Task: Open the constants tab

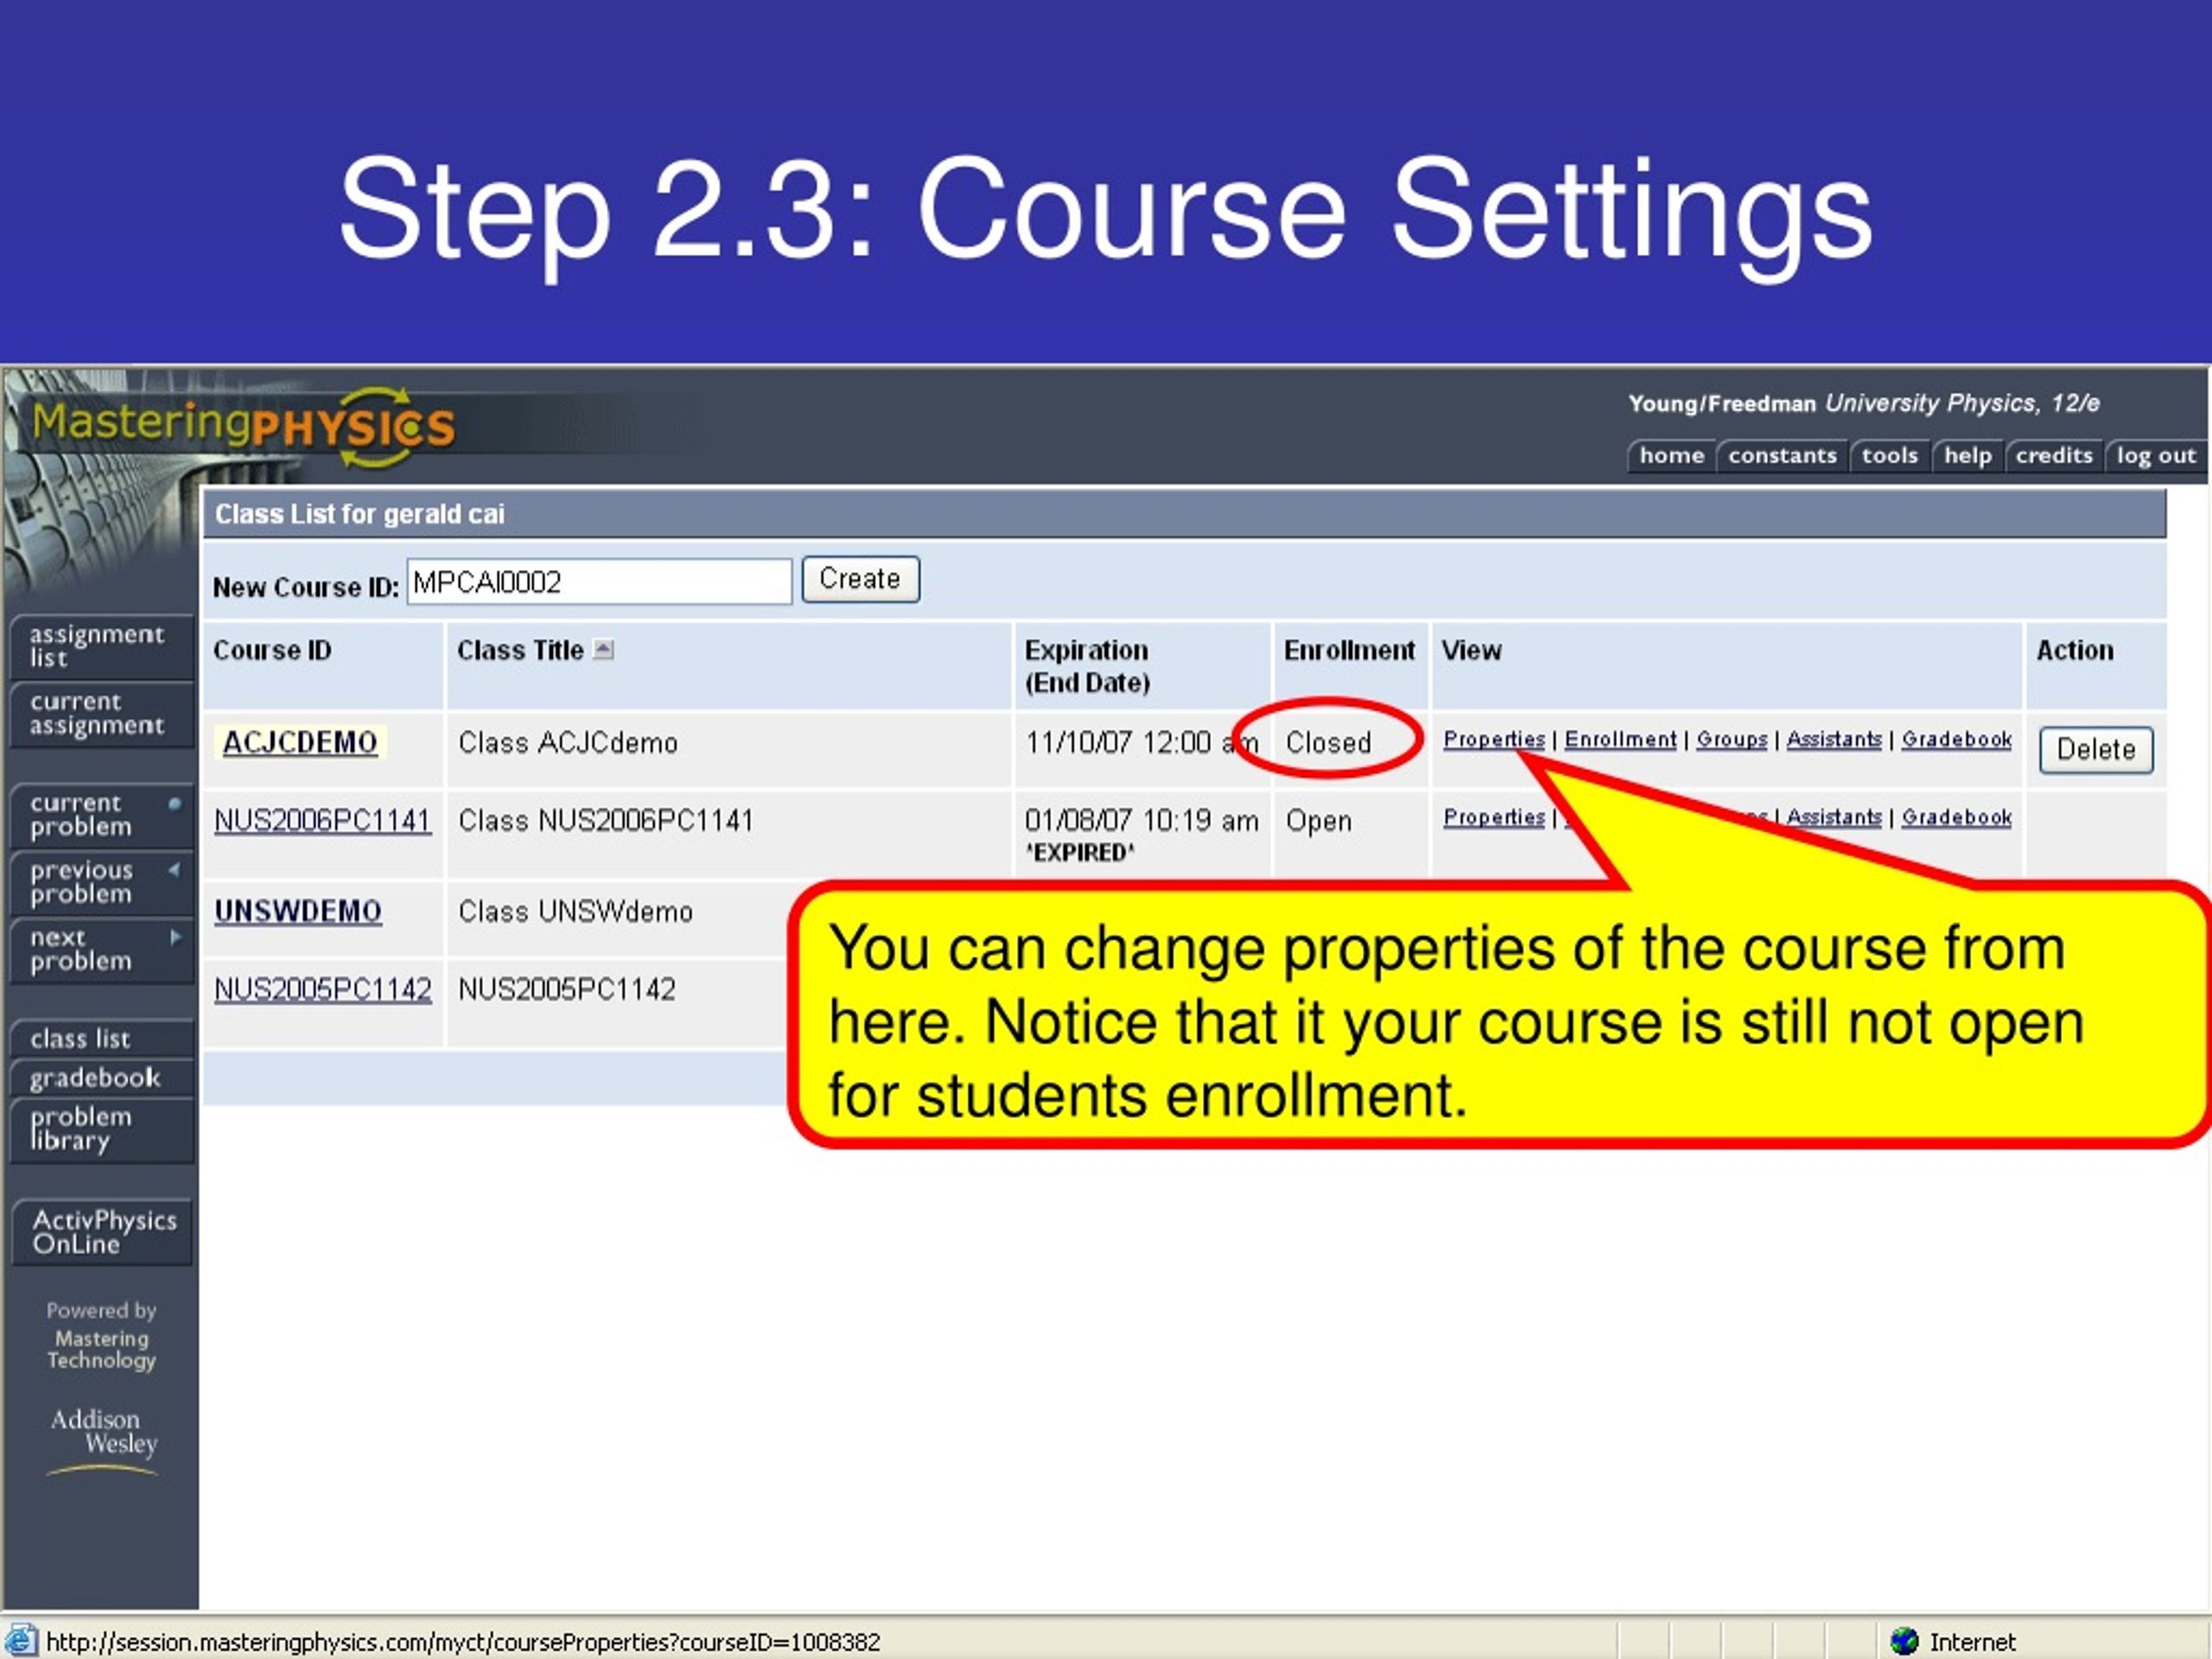Action: (1782, 456)
